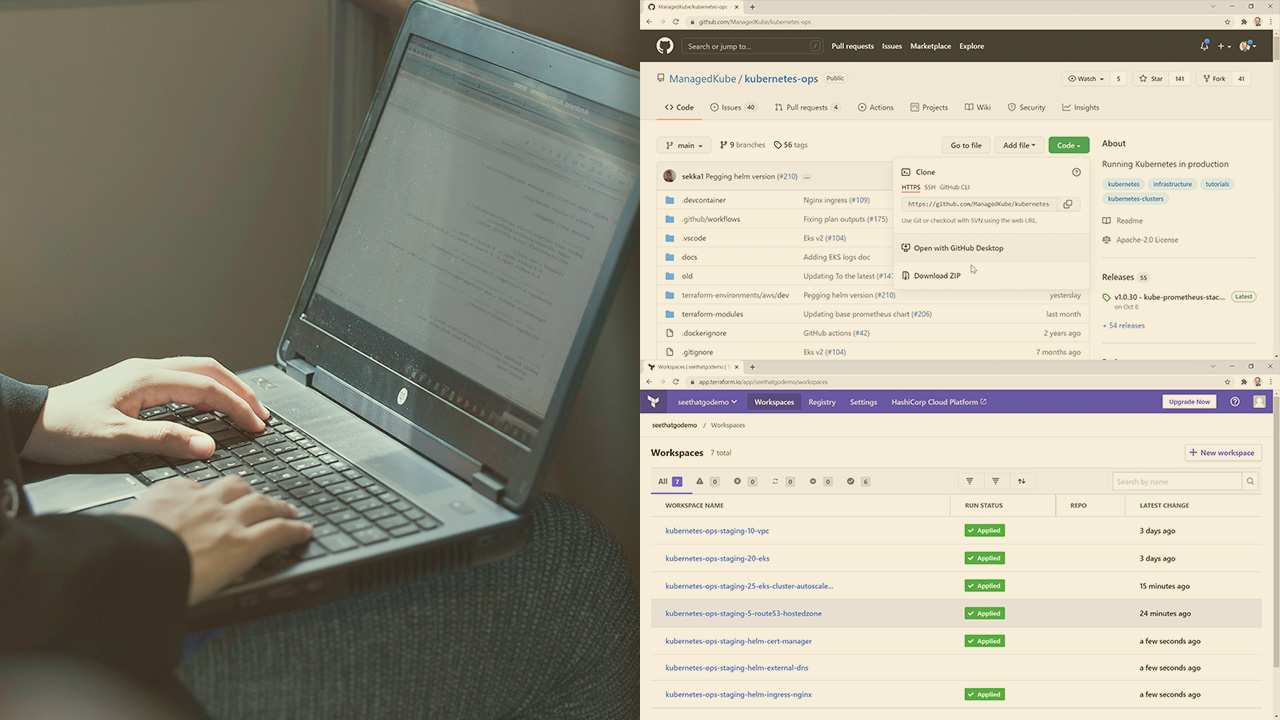
Task: Copy the clone URL to clipboard
Action: coord(1067,204)
